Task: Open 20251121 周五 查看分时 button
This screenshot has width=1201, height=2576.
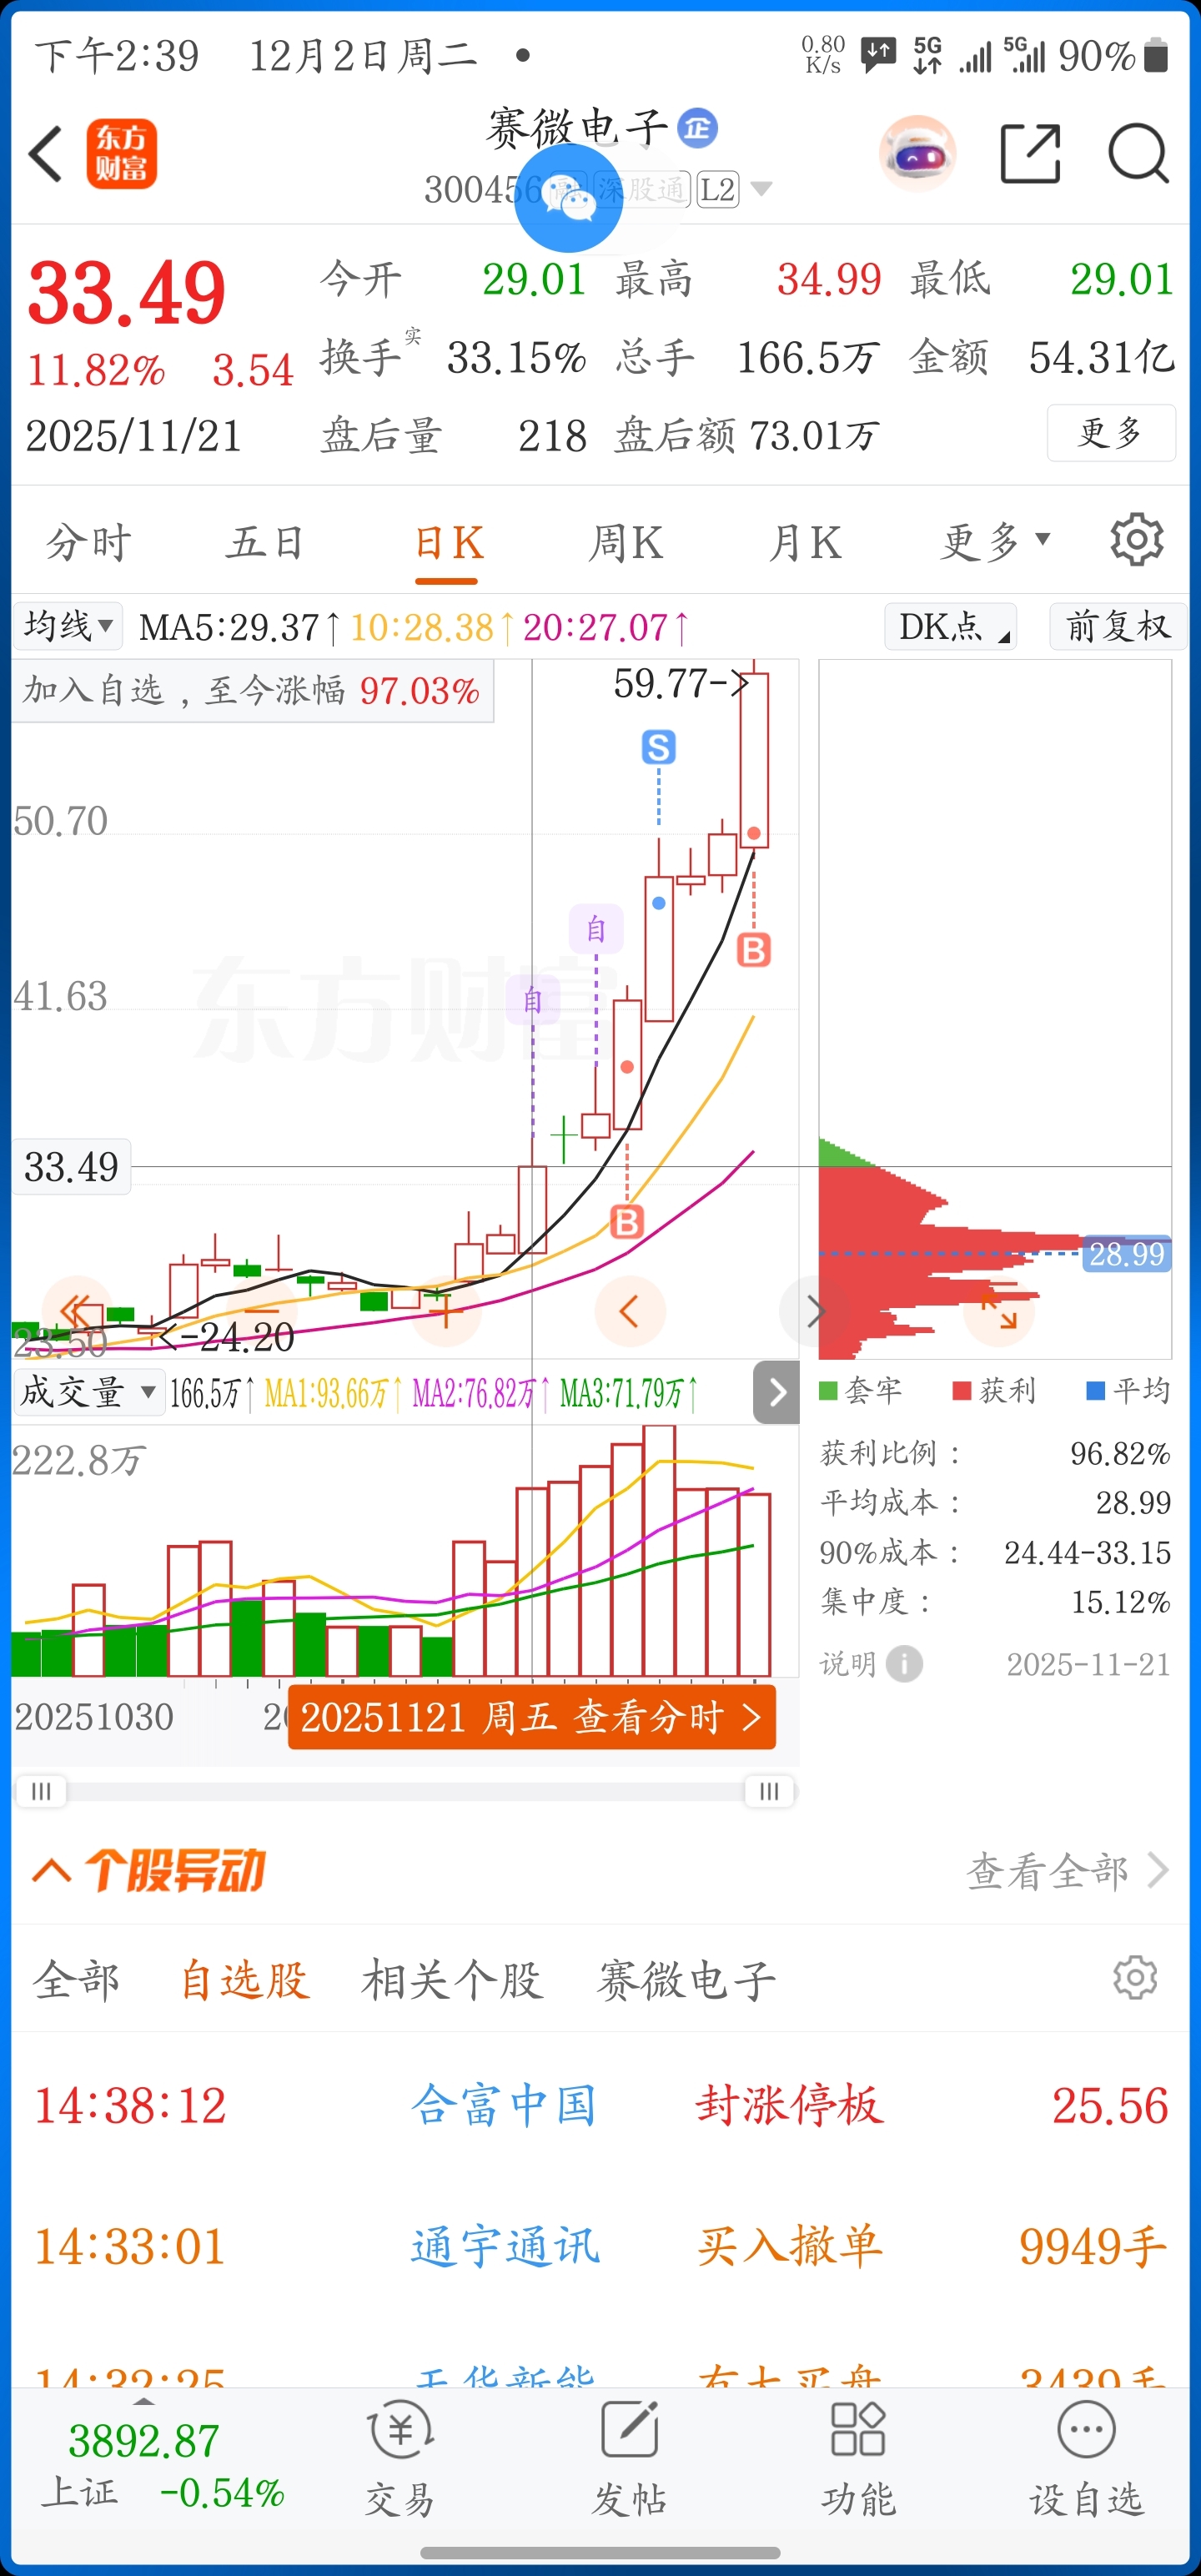Action: point(532,1717)
